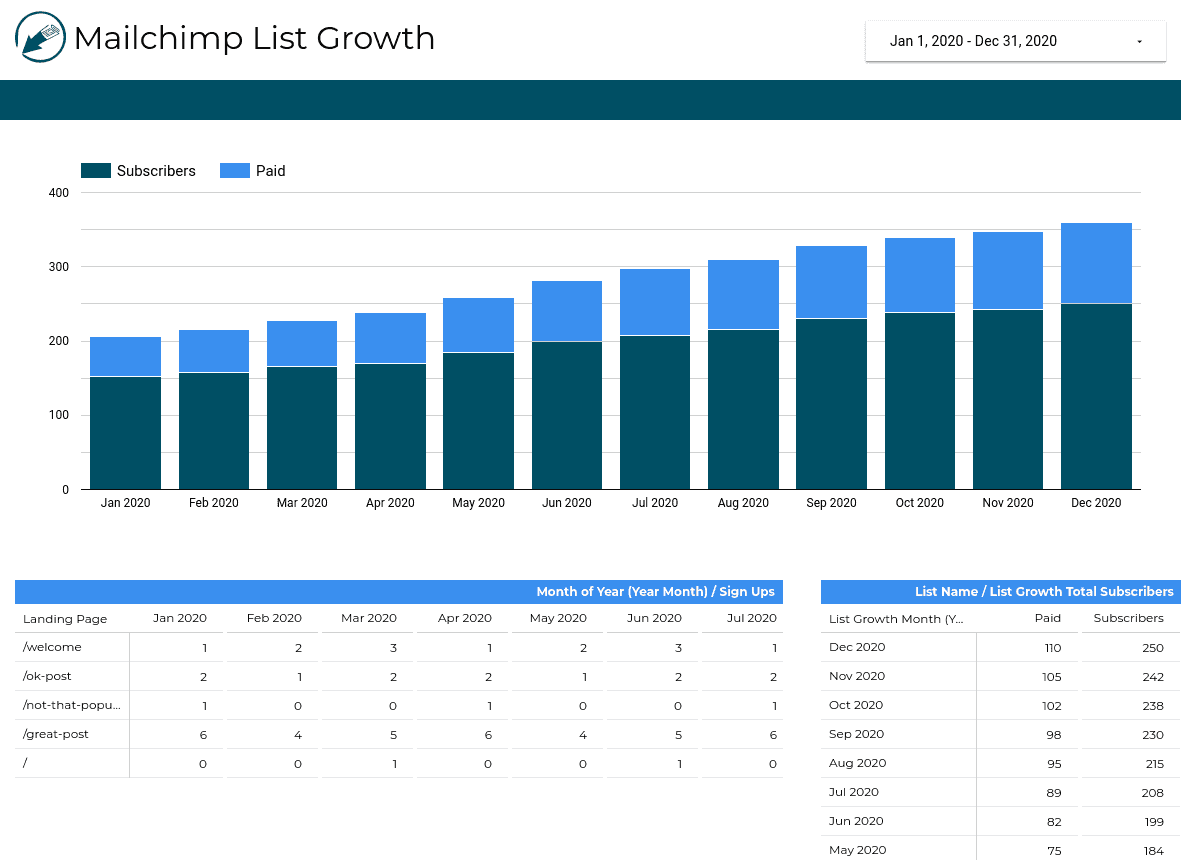The width and height of the screenshot is (1181, 861).
Task: Sort by the Landing Page column header
Action: (65, 618)
